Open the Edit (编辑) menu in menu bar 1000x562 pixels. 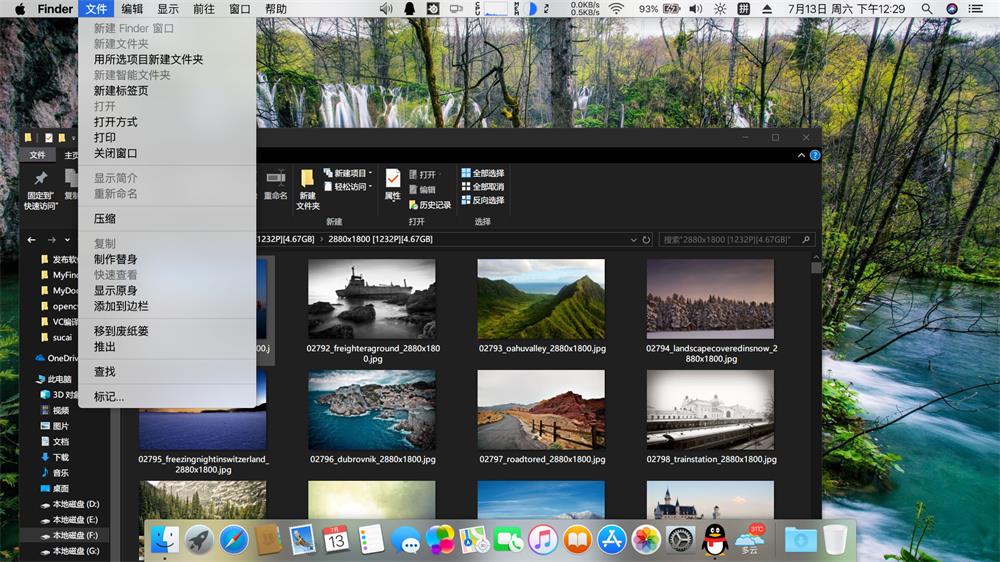pos(132,9)
